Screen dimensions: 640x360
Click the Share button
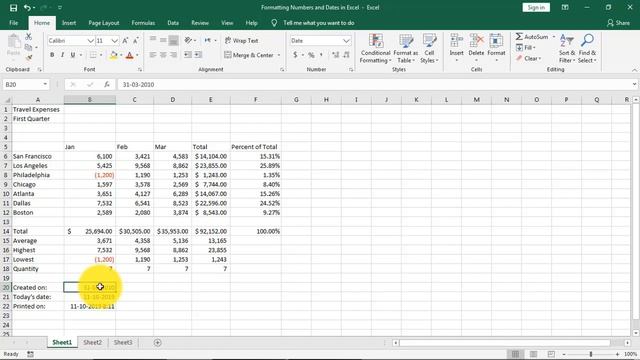click(x=618, y=23)
